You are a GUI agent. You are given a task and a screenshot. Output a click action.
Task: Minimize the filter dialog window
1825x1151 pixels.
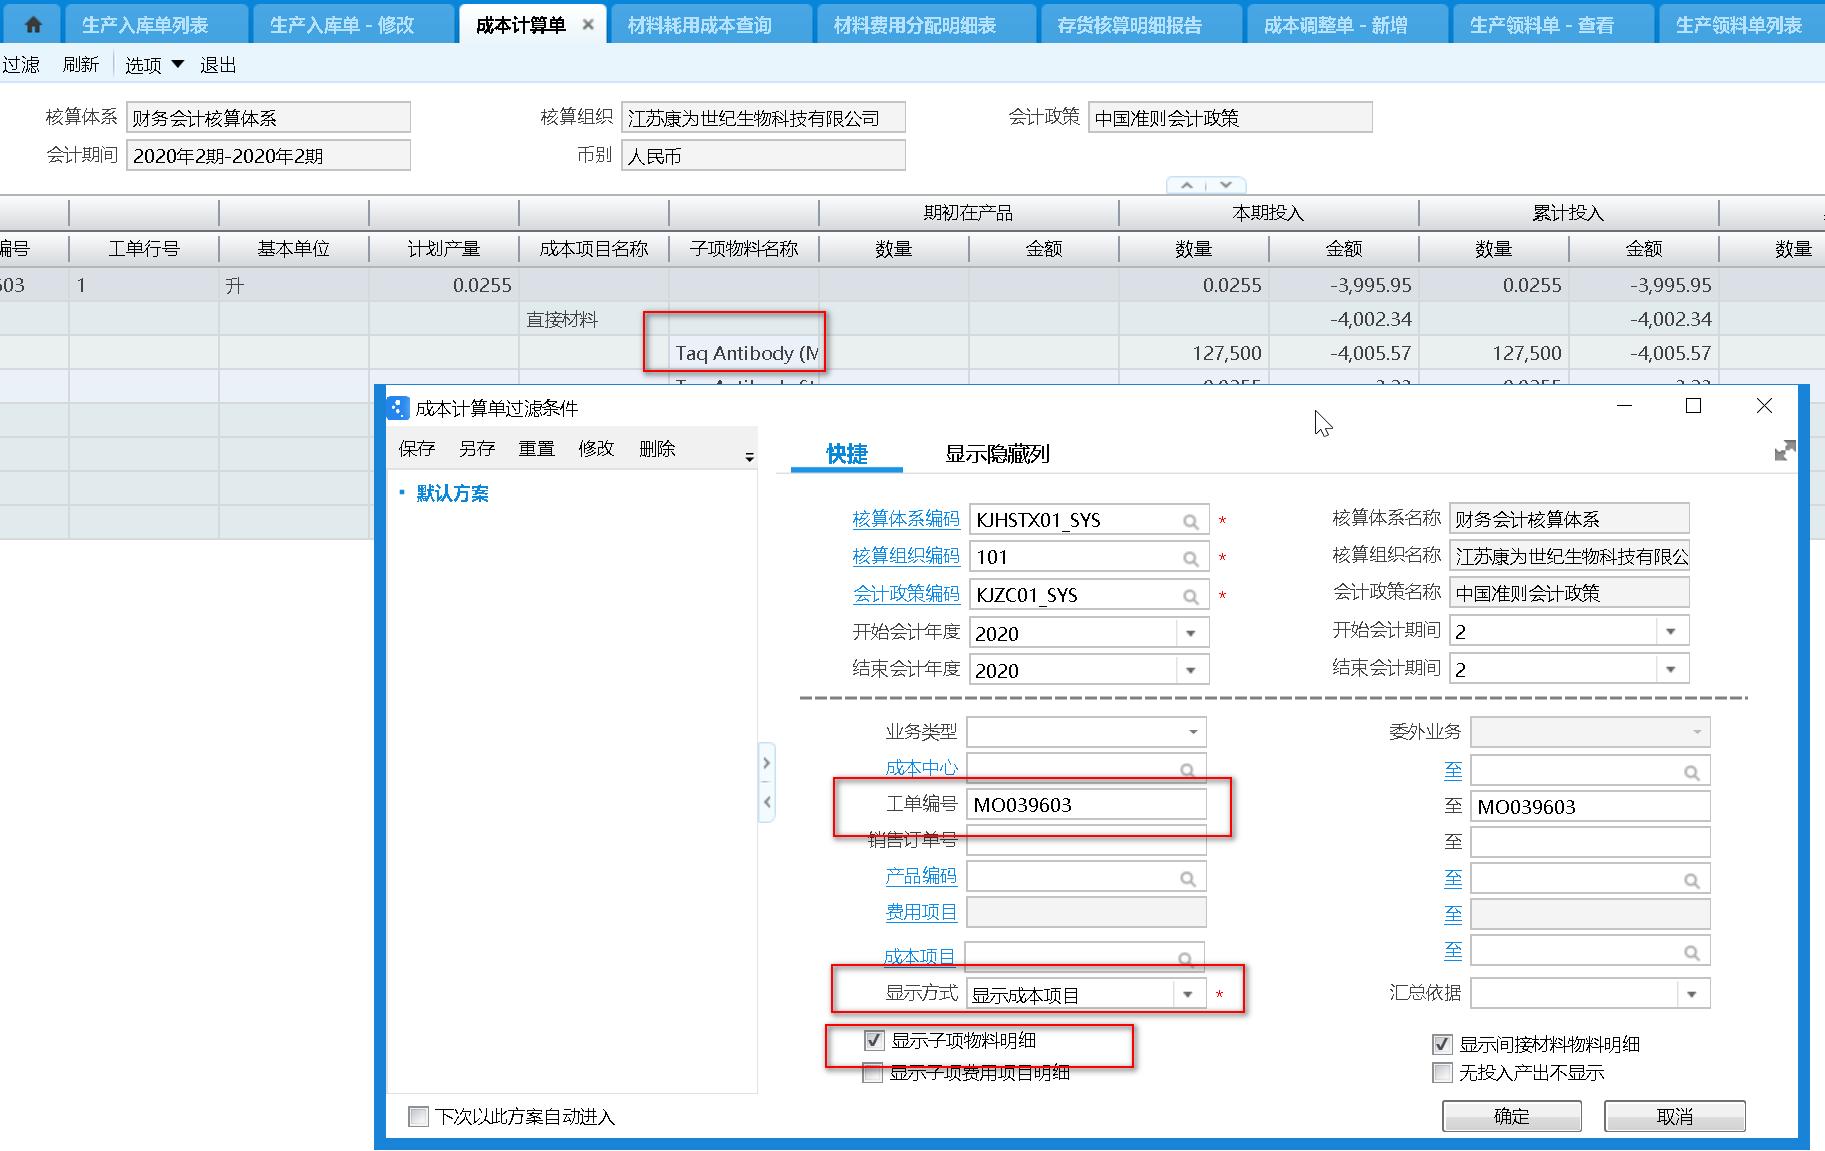[1624, 405]
